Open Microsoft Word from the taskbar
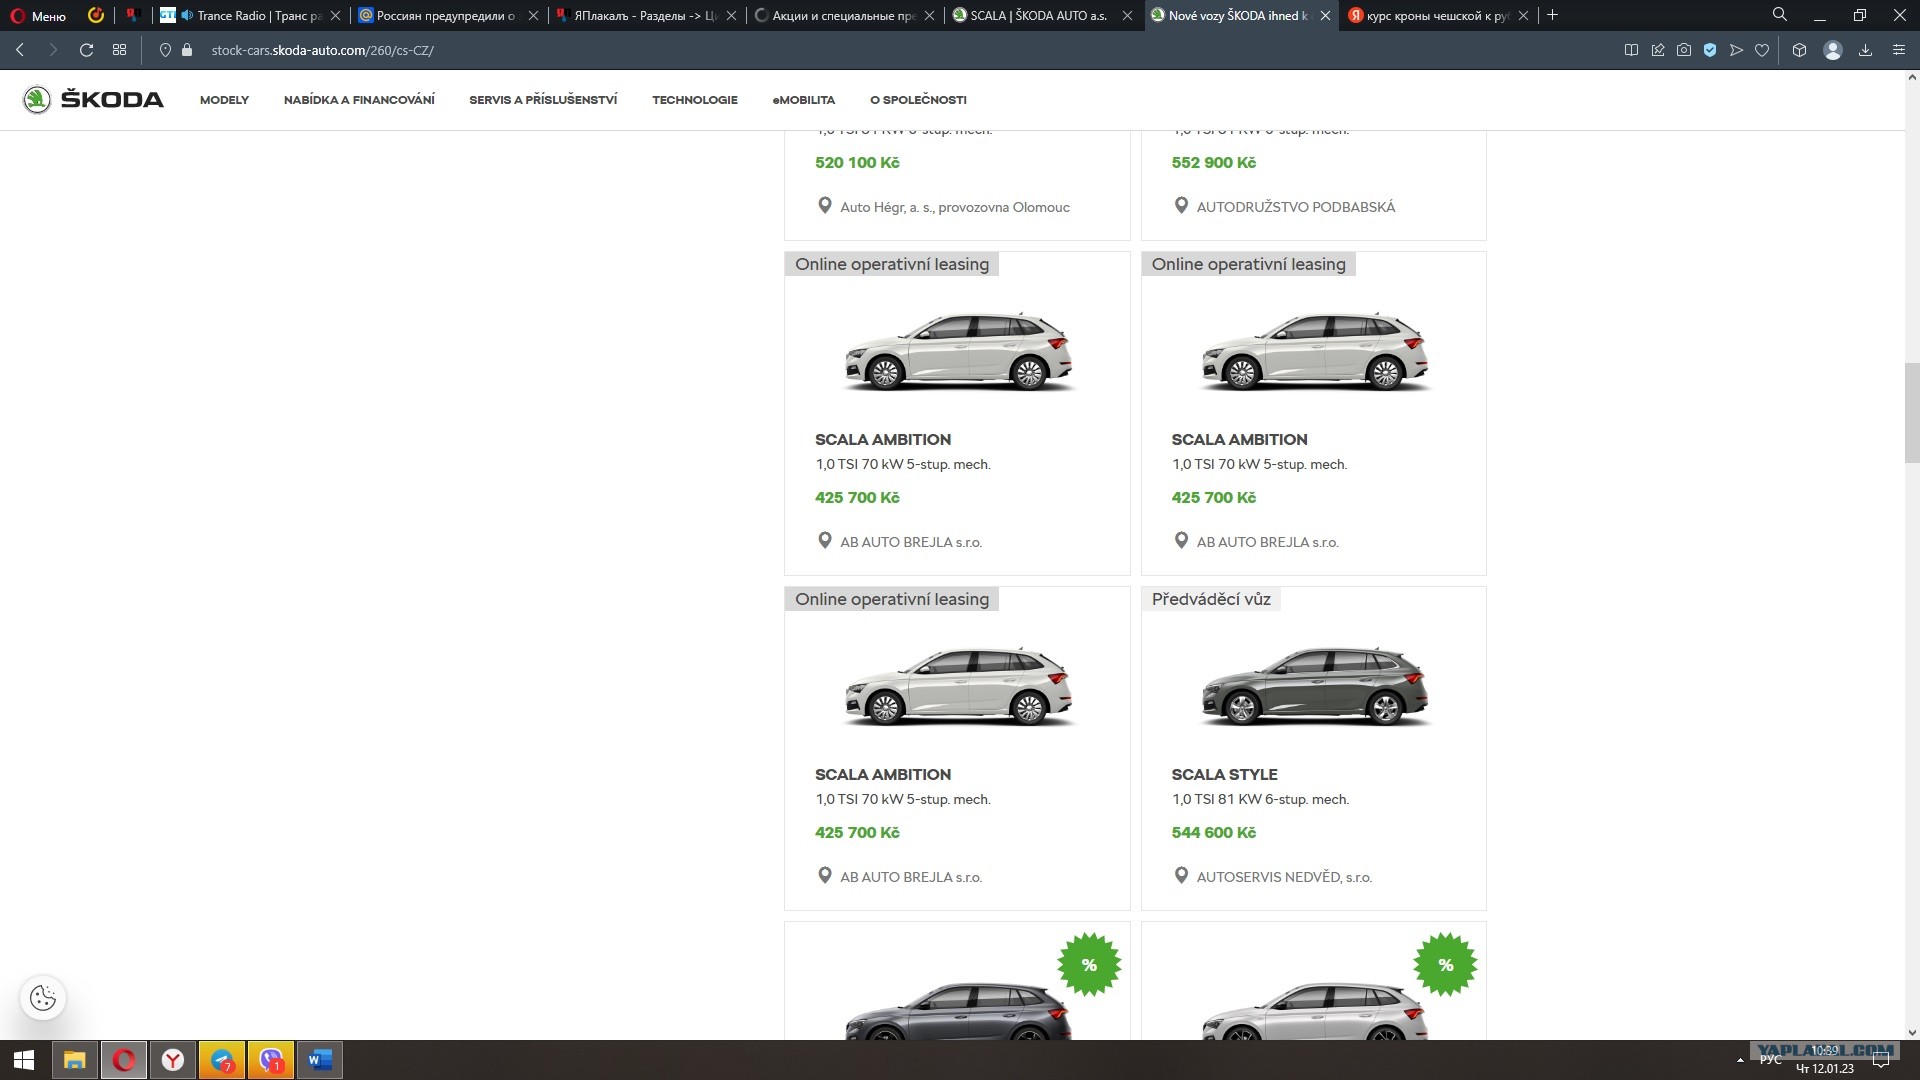The height and width of the screenshot is (1080, 1920). [x=320, y=1060]
